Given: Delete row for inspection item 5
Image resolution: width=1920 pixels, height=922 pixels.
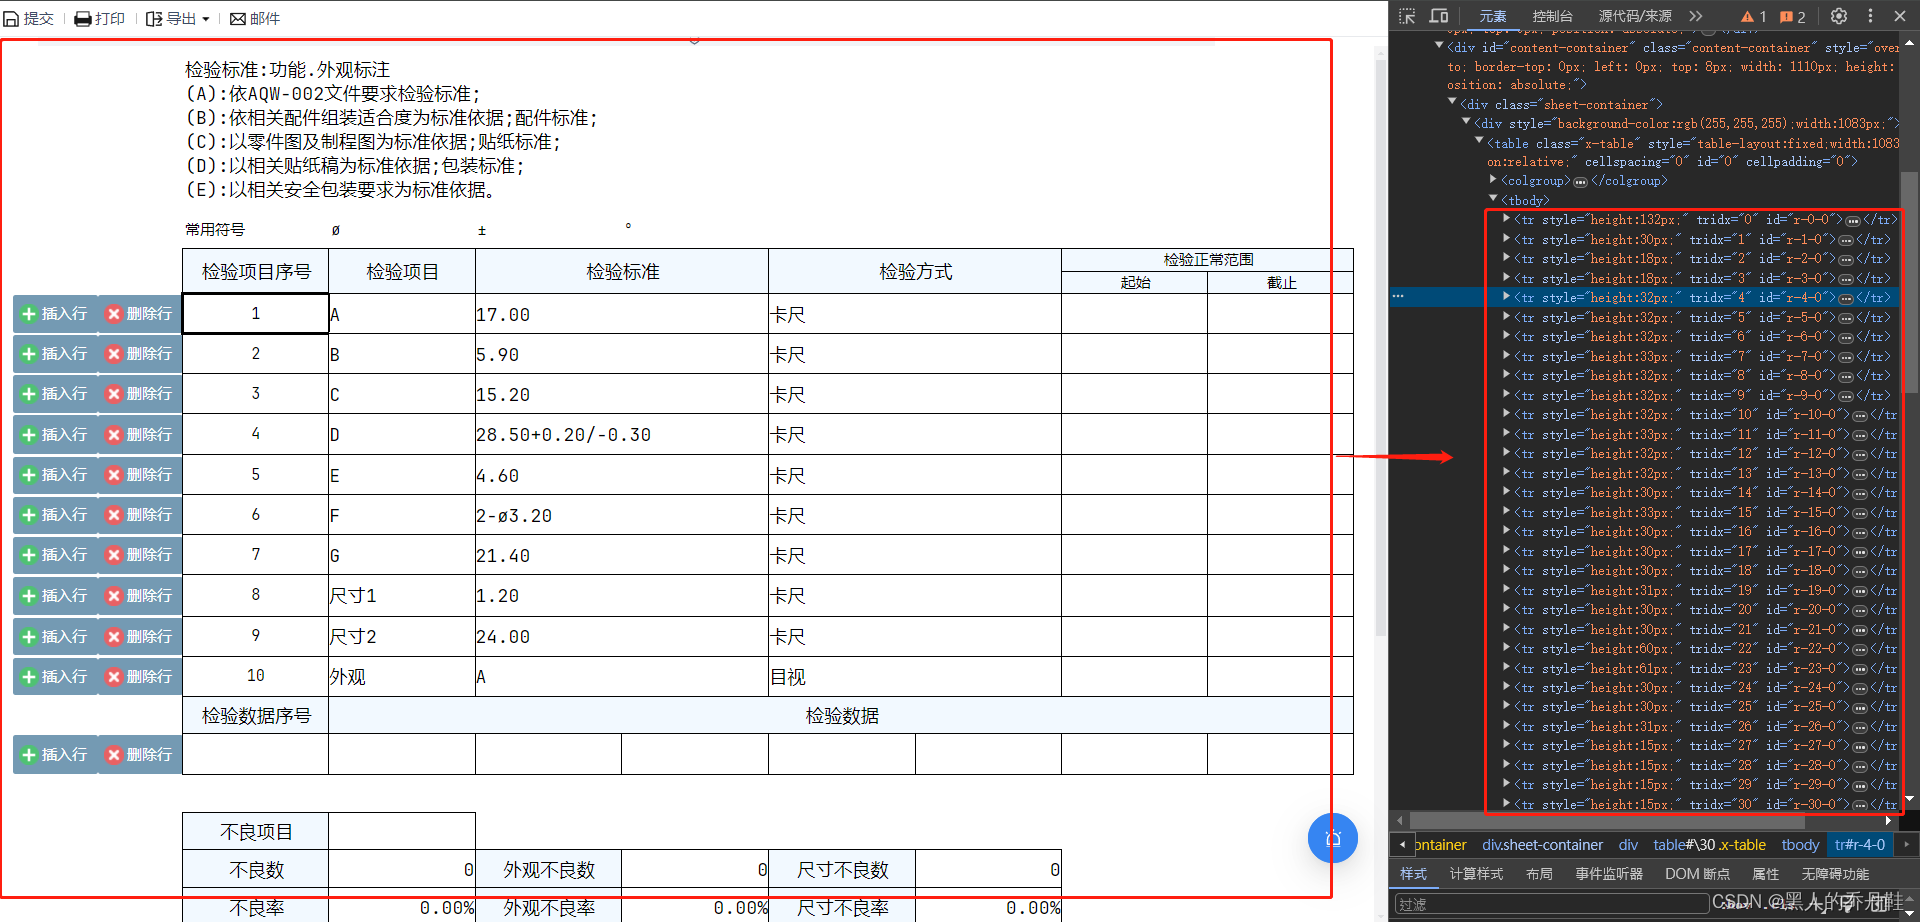Looking at the screenshot, I should 140,475.
